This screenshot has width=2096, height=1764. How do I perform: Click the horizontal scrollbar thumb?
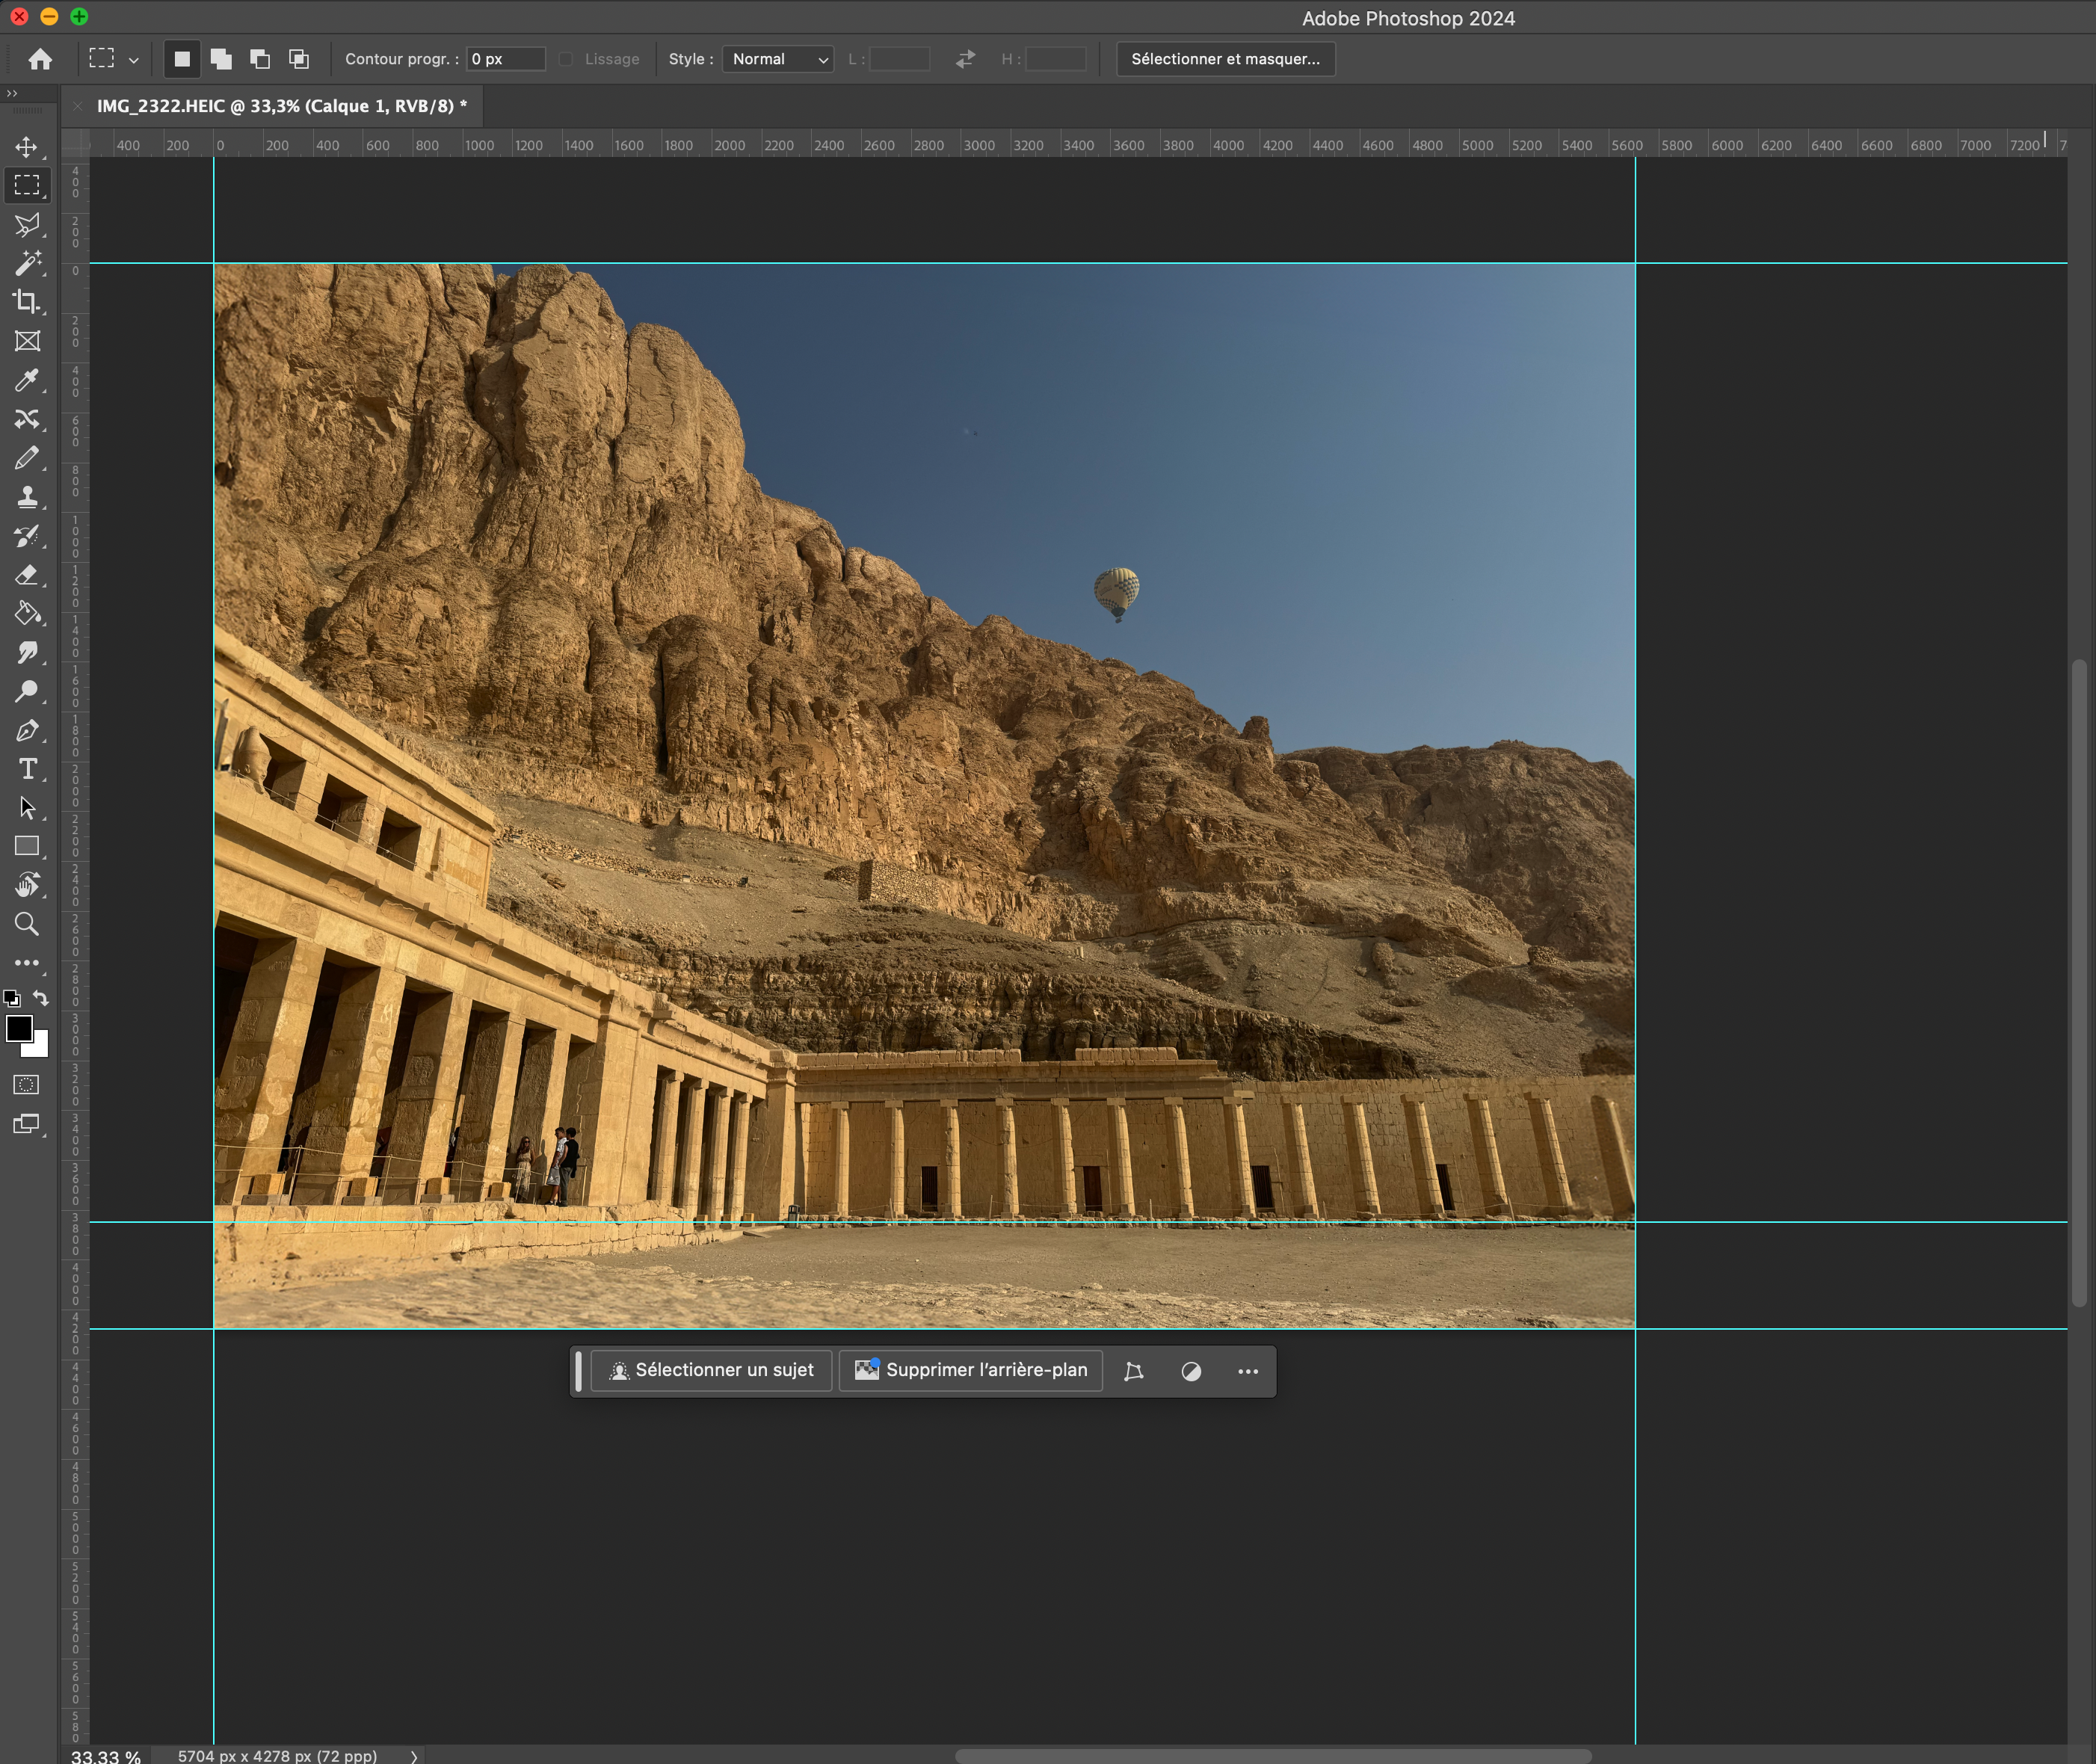pyautogui.click(x=1272, y=1756)
